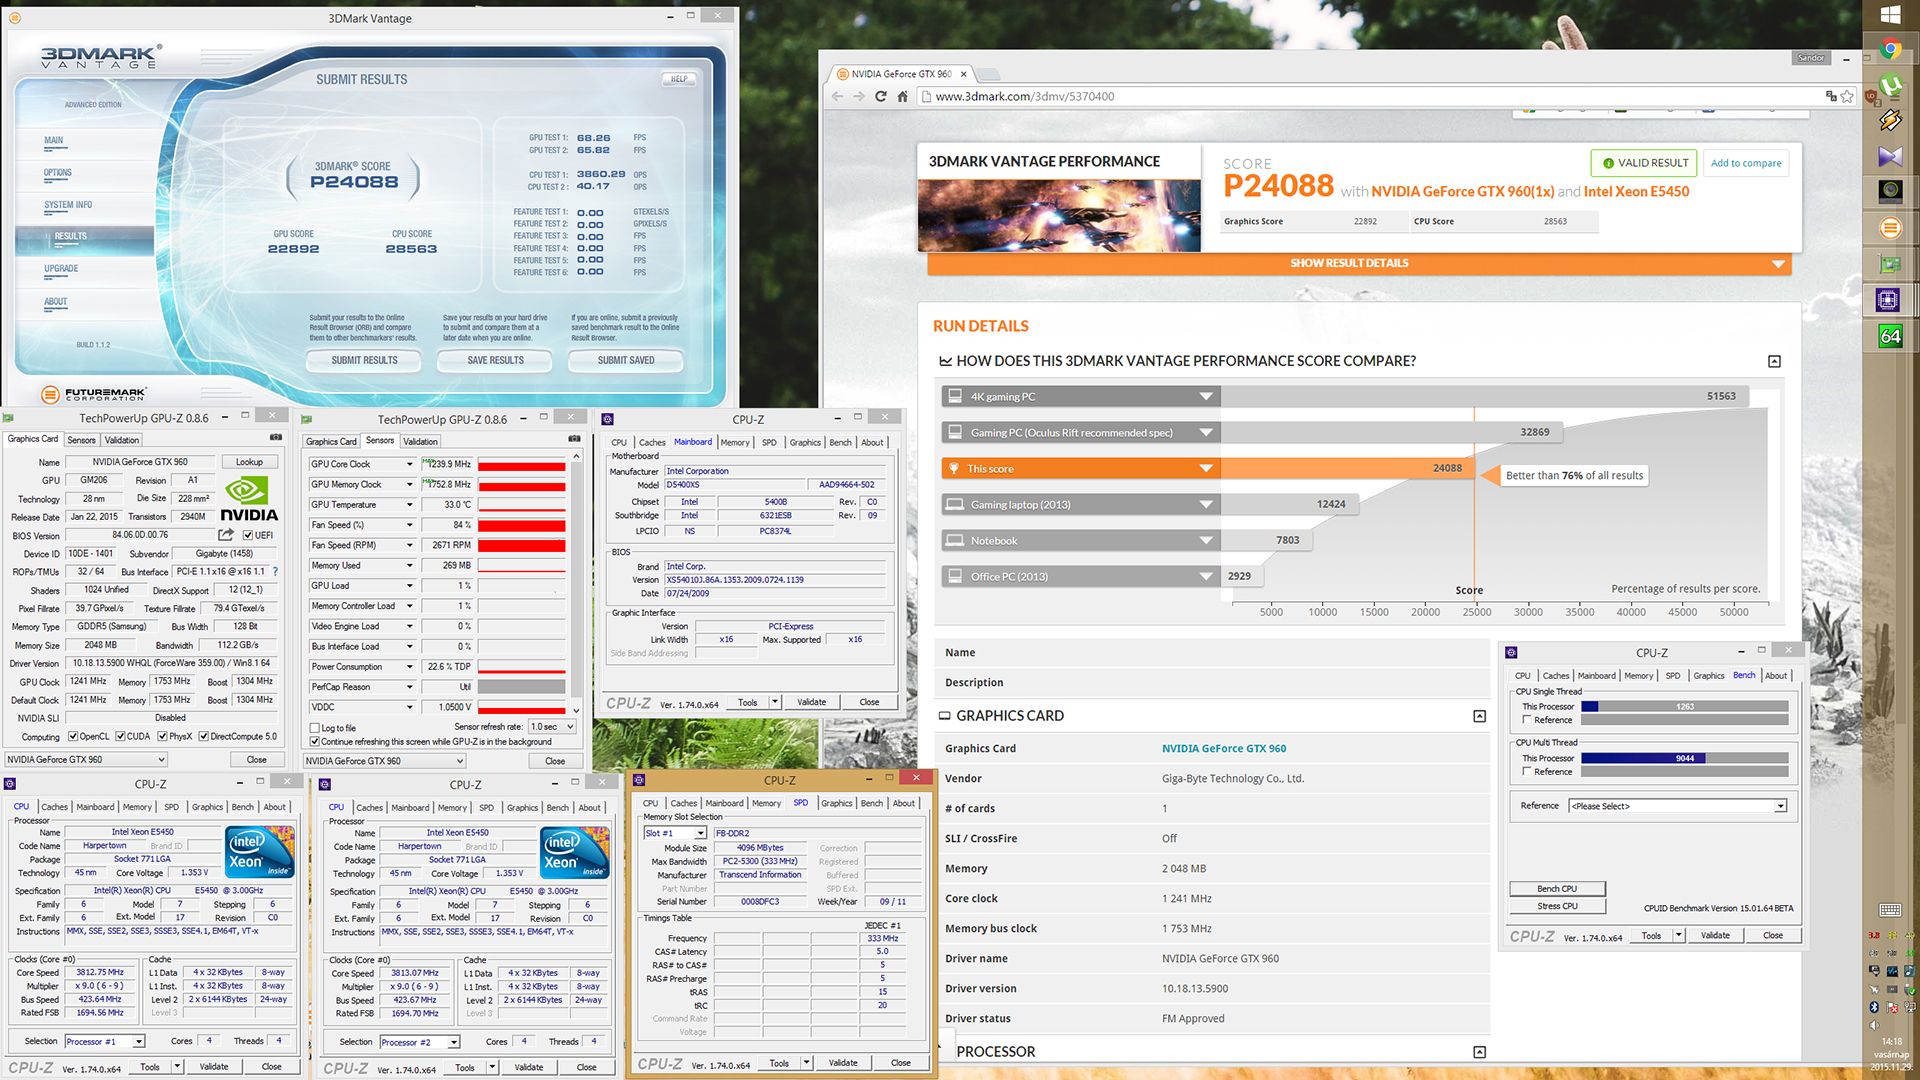Click Add to compare link on 3dmark page
1920x1080 pixels.
pos(1746,163)
